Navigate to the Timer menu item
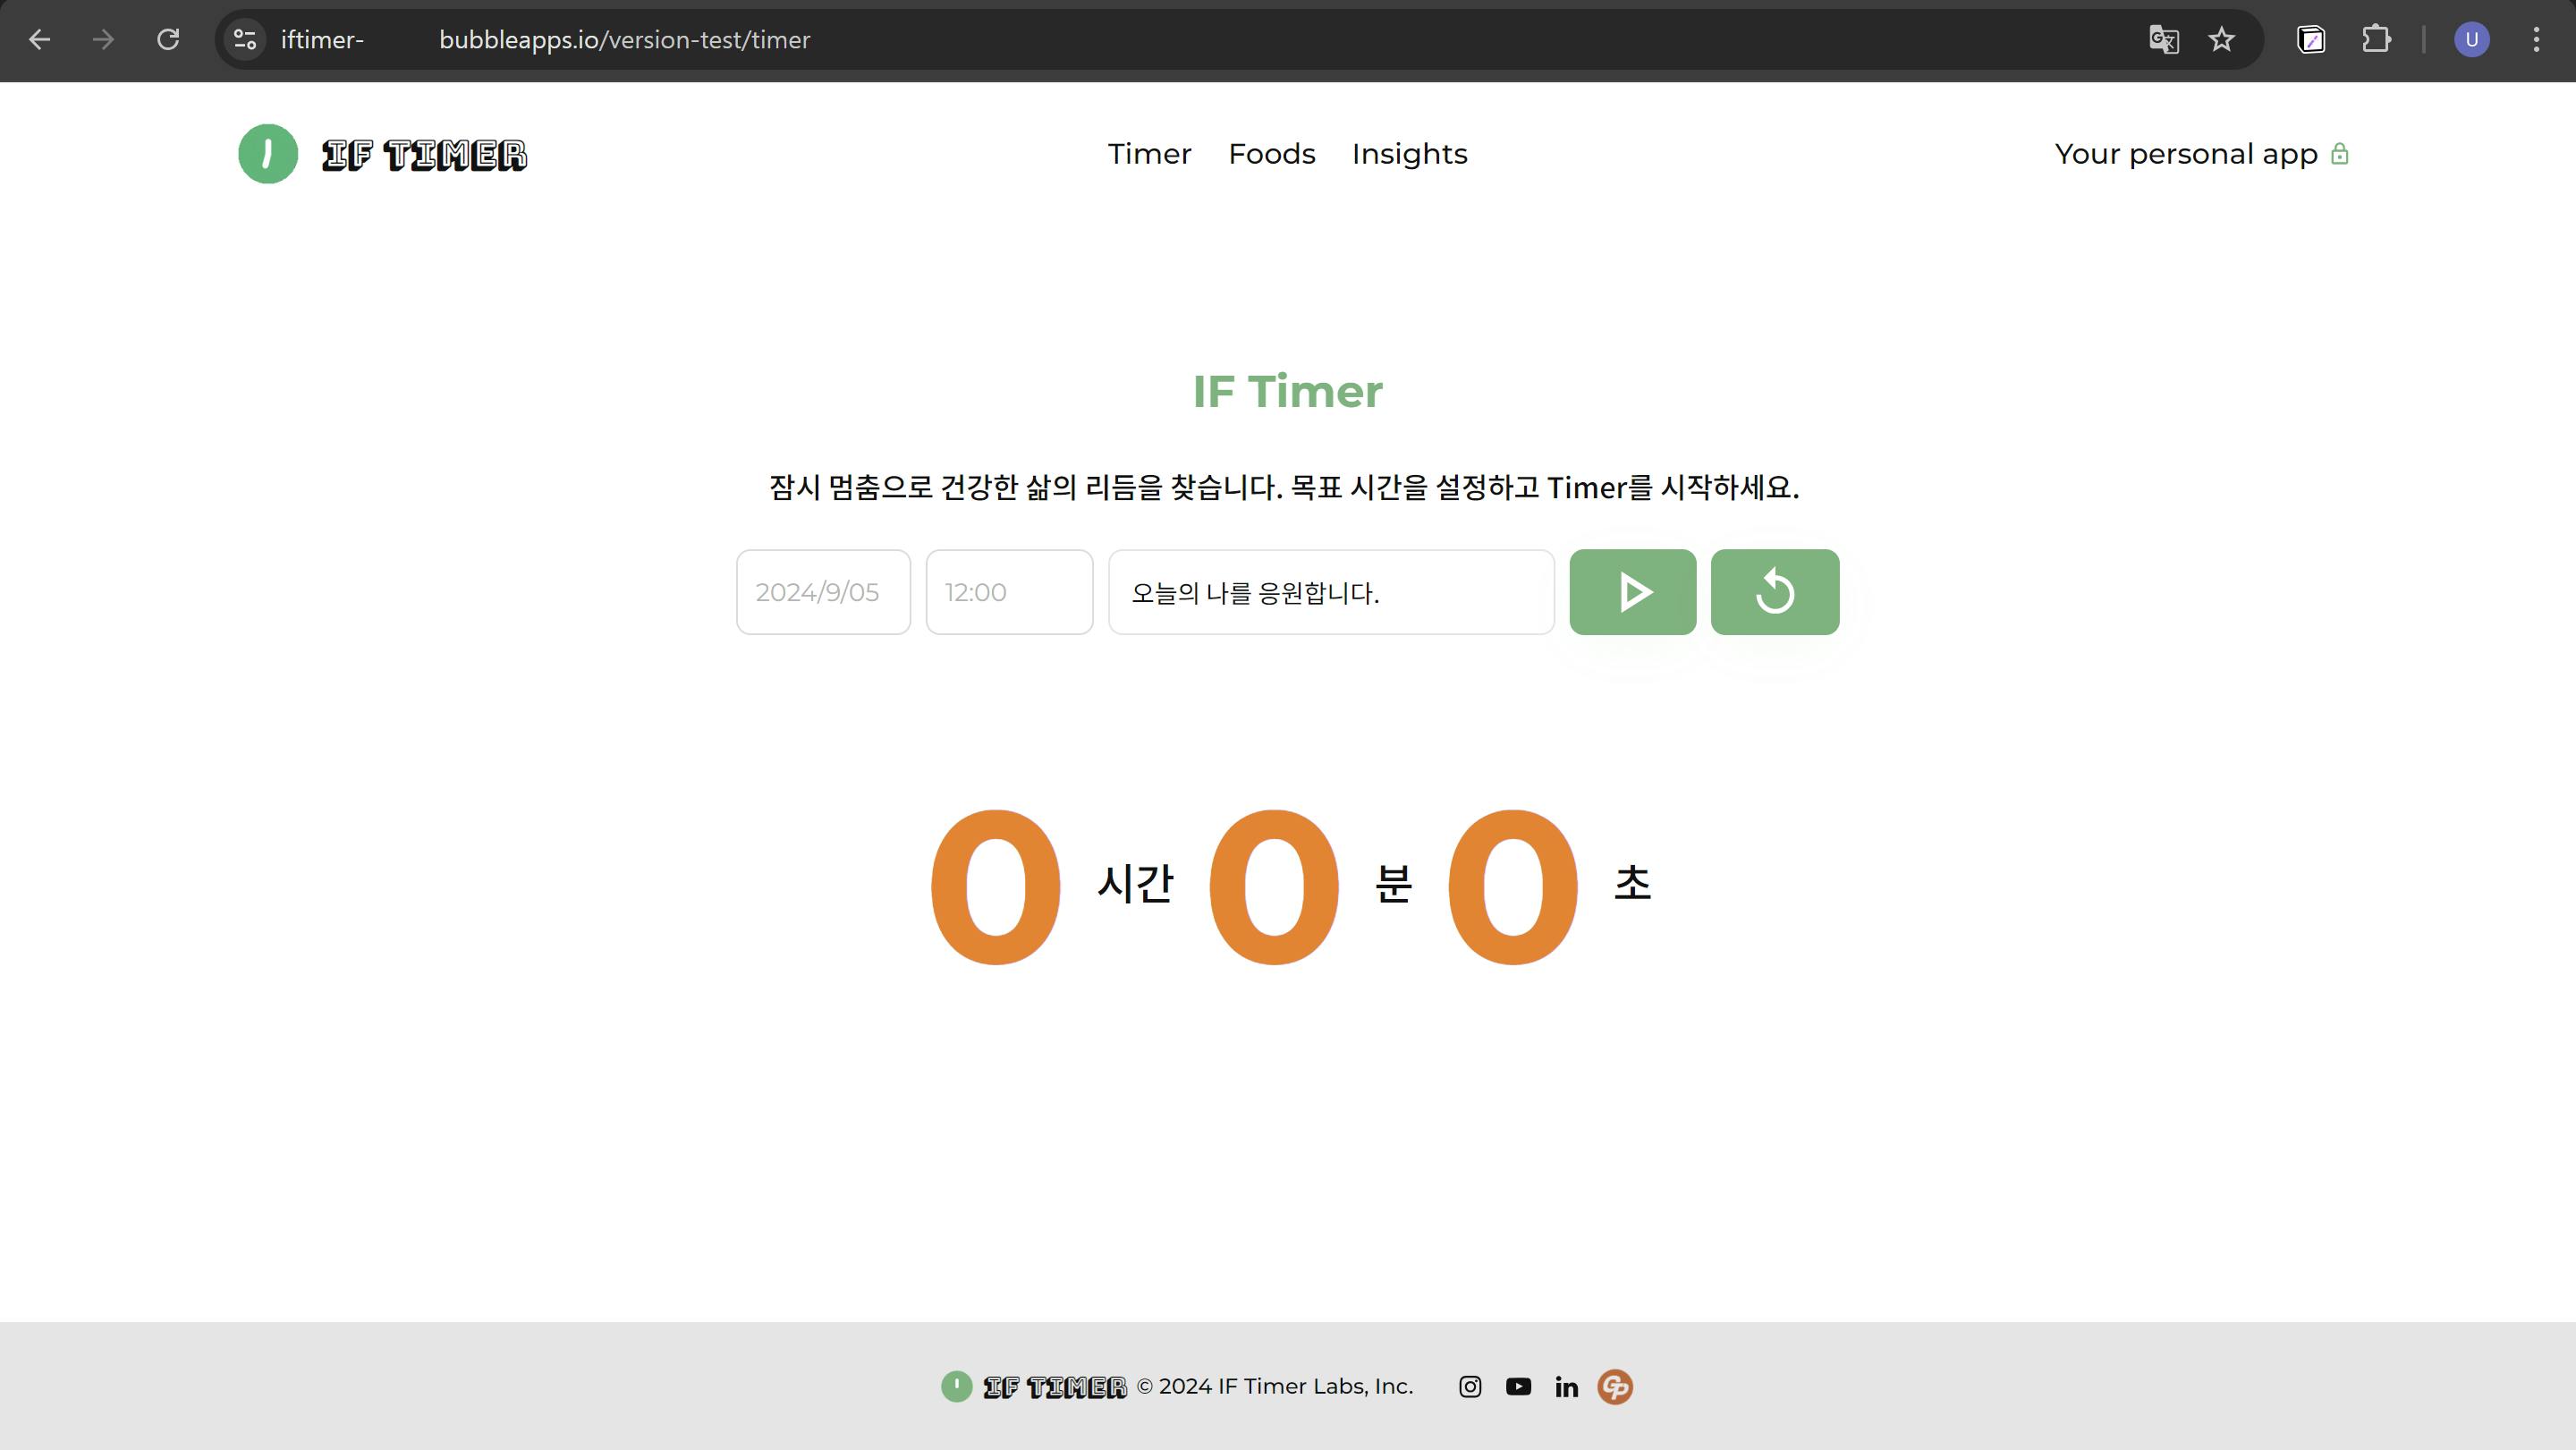Viewport: 2576px width, 1450px height. [1149, 154]
